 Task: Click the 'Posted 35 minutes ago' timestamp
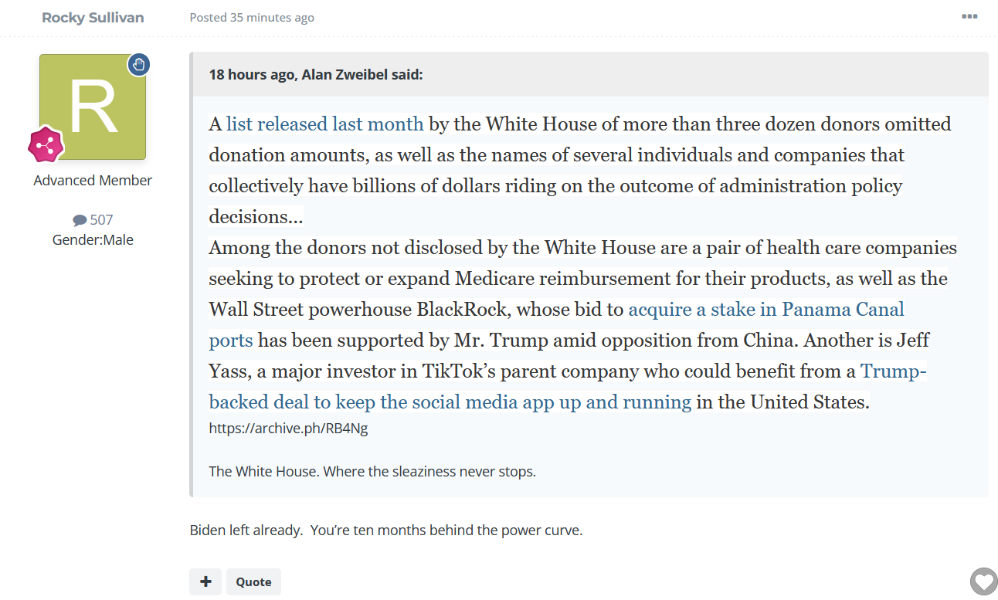point(251,18)
